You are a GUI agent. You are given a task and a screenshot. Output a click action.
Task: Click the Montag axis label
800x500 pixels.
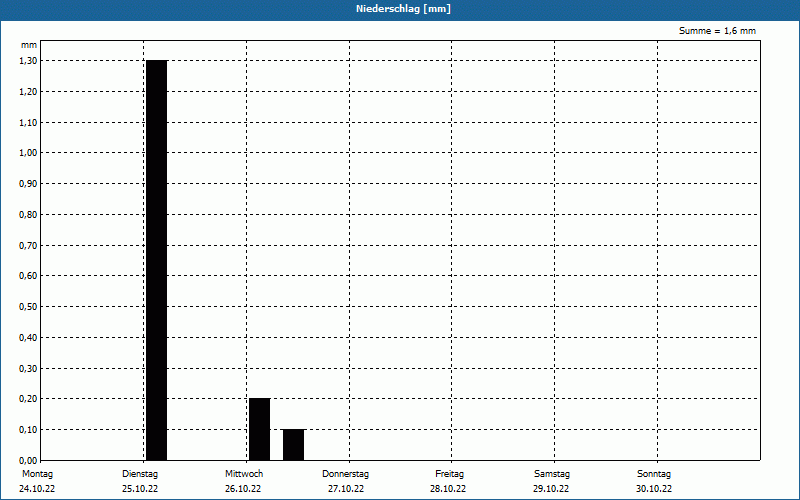[x=37, y=474]
